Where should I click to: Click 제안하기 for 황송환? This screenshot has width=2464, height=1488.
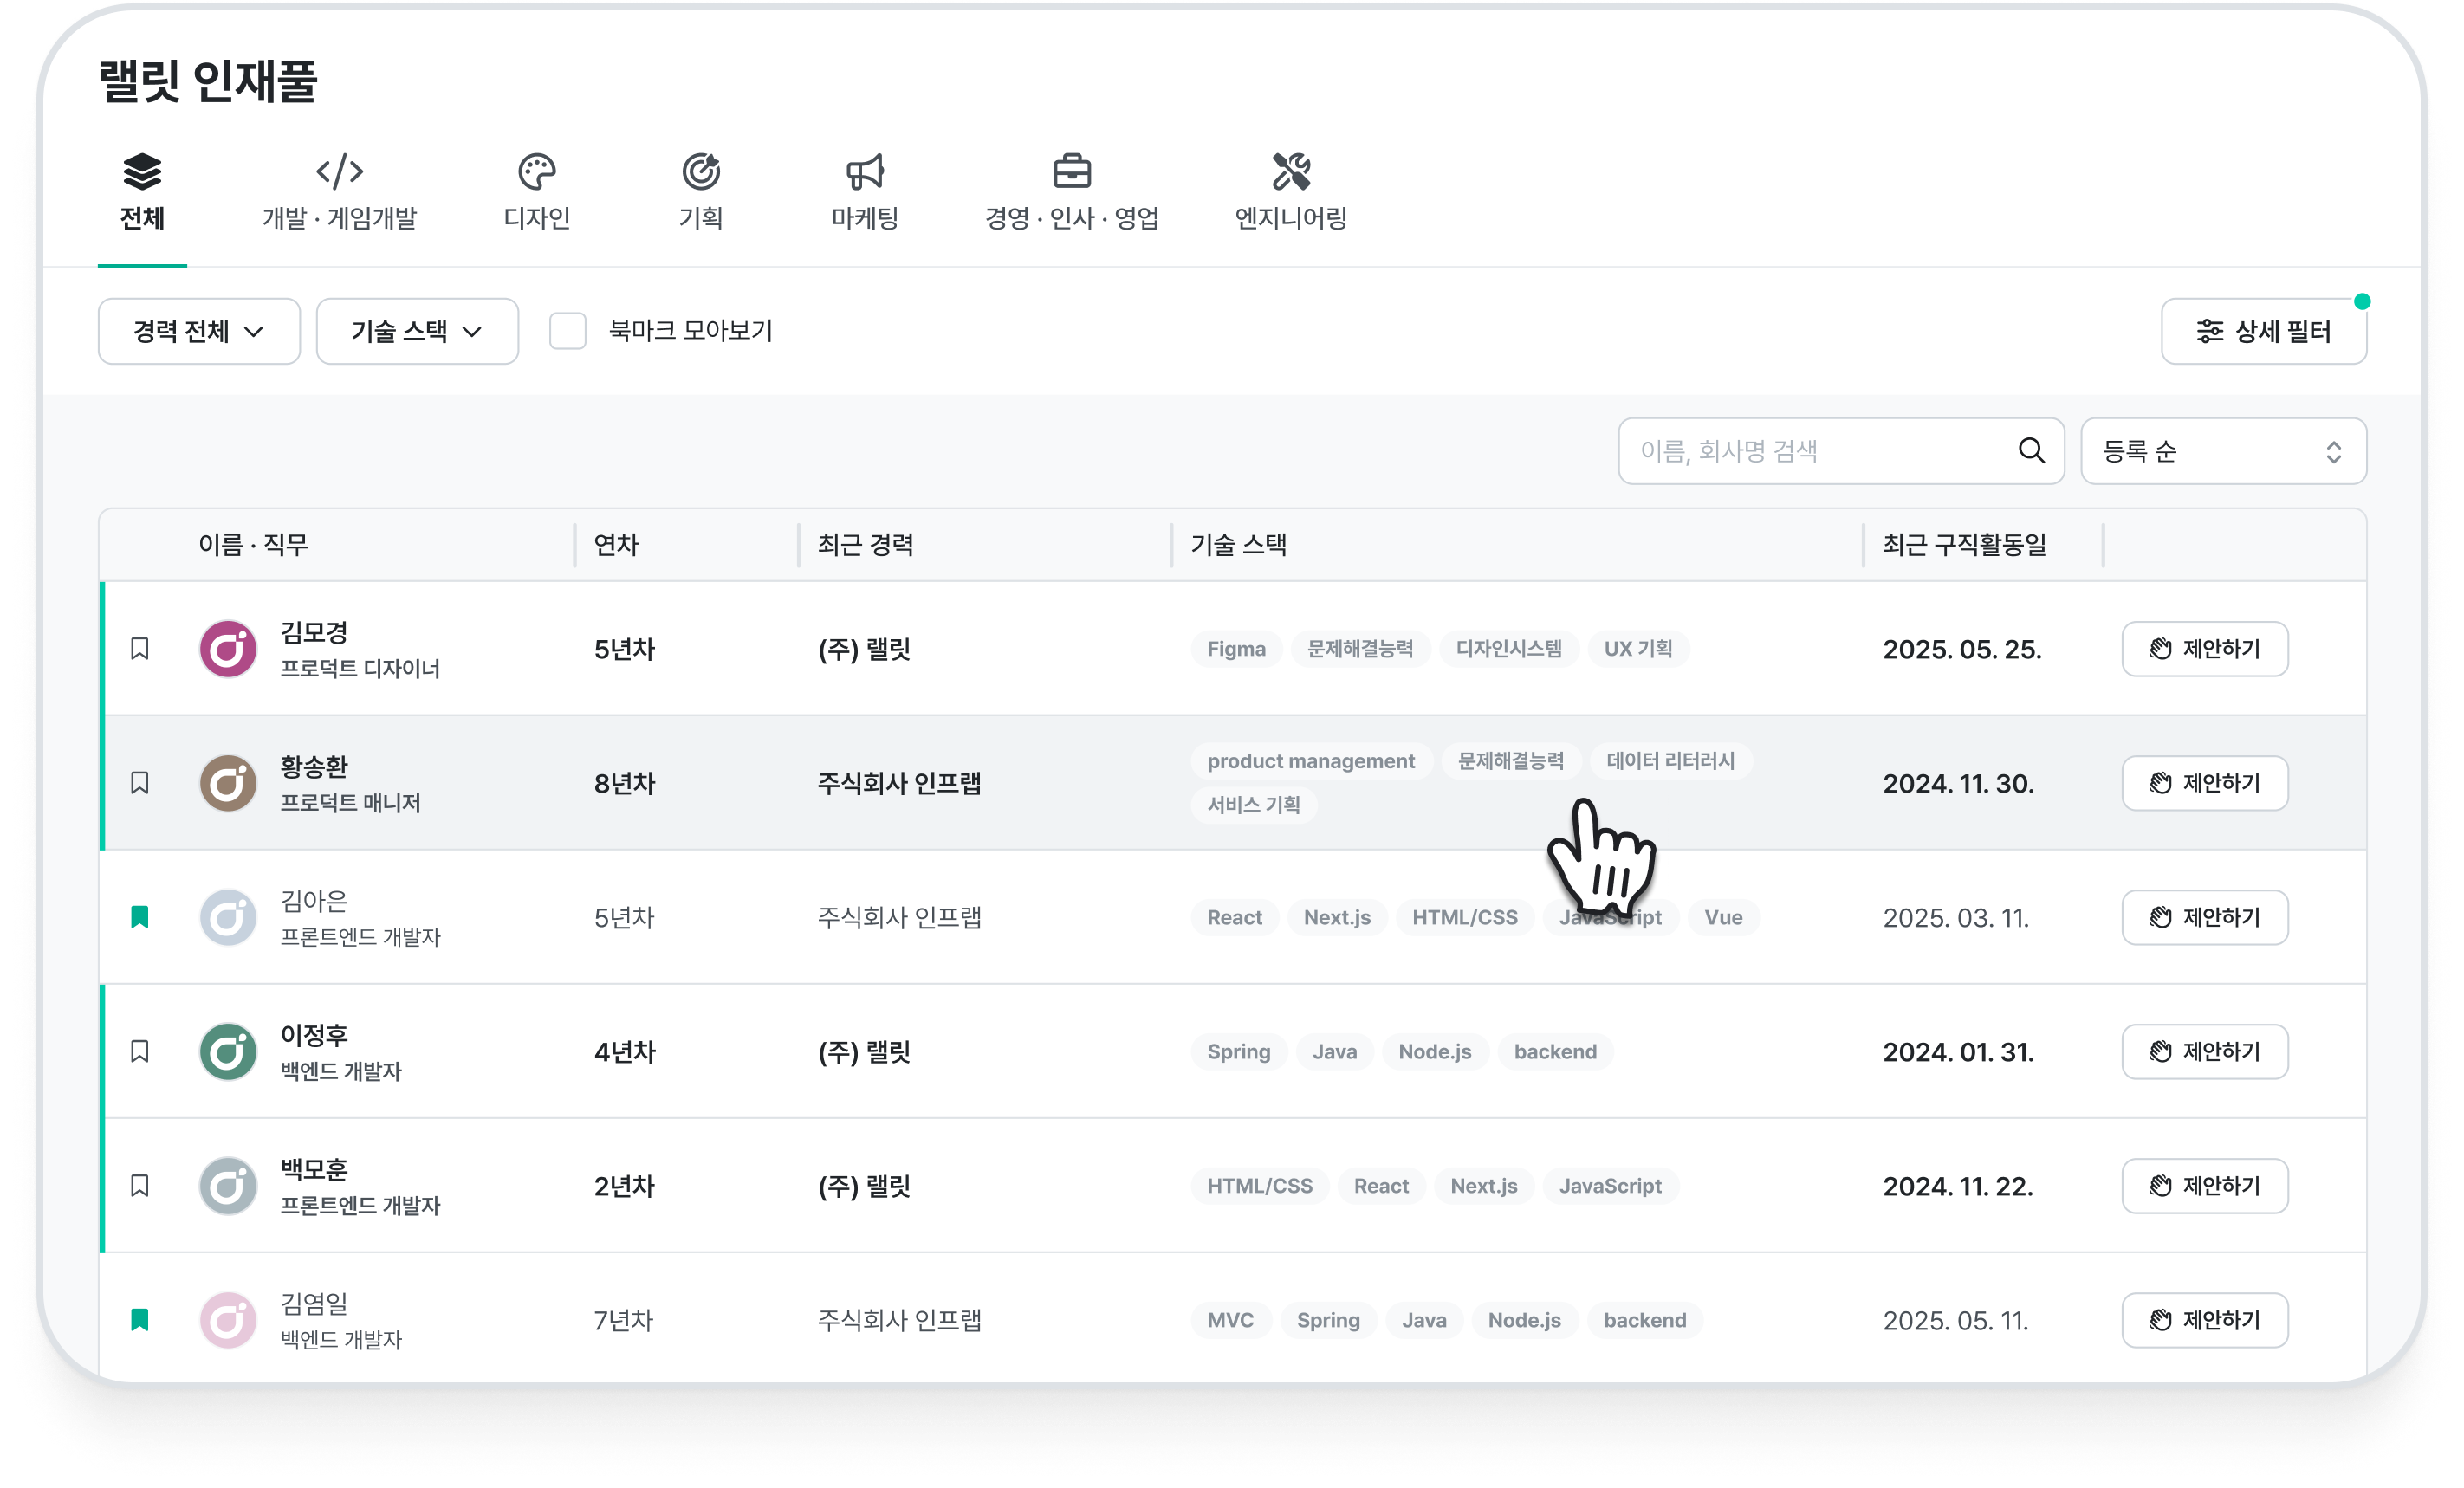click(2204, 783)
